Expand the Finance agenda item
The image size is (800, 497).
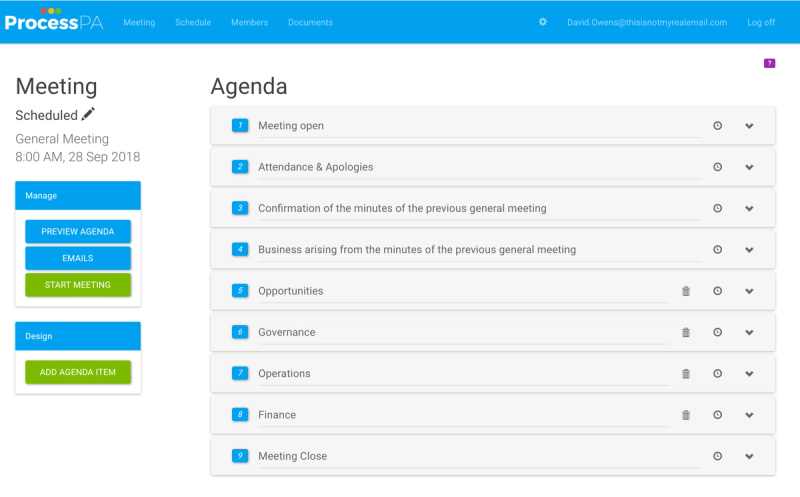click(749, 415)
